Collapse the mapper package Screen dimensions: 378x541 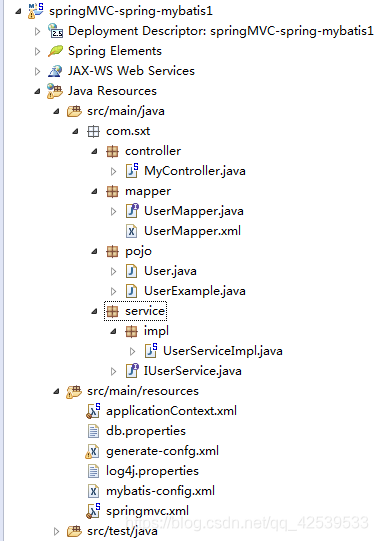tap(94, 191)
